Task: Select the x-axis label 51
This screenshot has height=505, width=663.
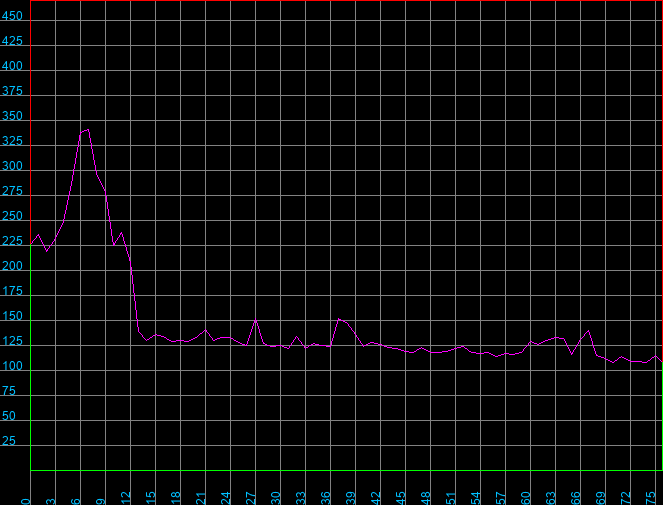Action: coord(451,498)
